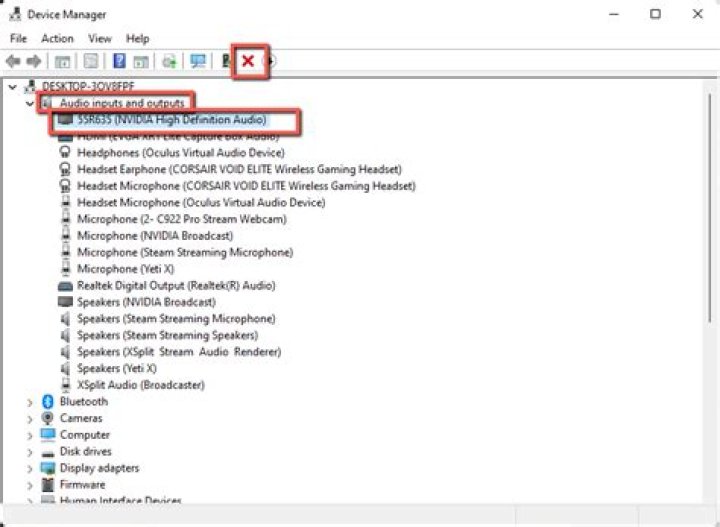The image size is (720, 527).
Task: Click the Speakers (Yeti X) speaker icon
Action: 66,368
